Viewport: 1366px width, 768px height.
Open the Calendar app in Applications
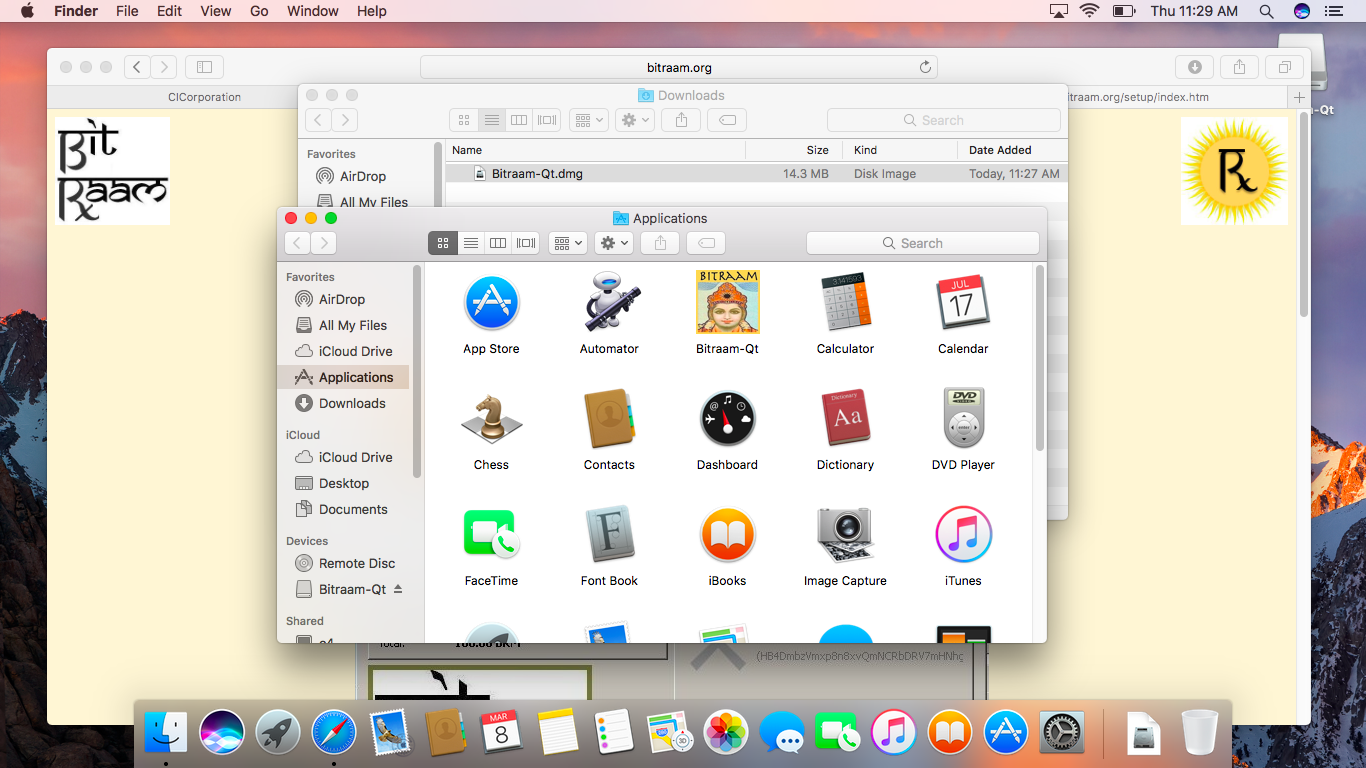(963, 303)
